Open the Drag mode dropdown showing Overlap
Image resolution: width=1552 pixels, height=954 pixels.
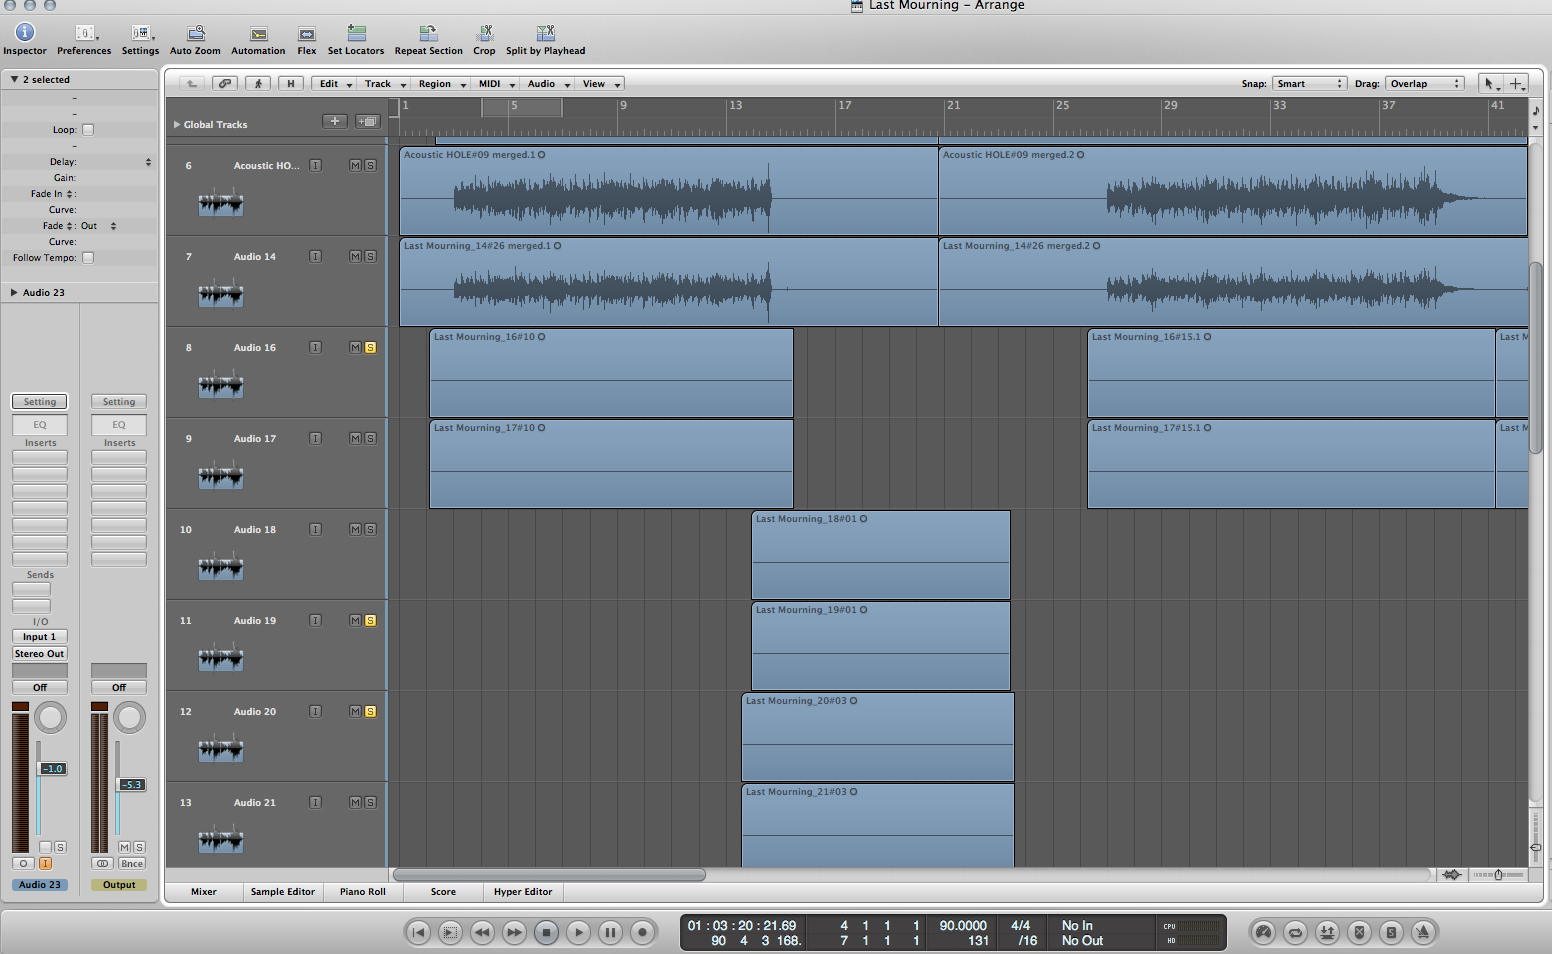[x=1424, y=83]
